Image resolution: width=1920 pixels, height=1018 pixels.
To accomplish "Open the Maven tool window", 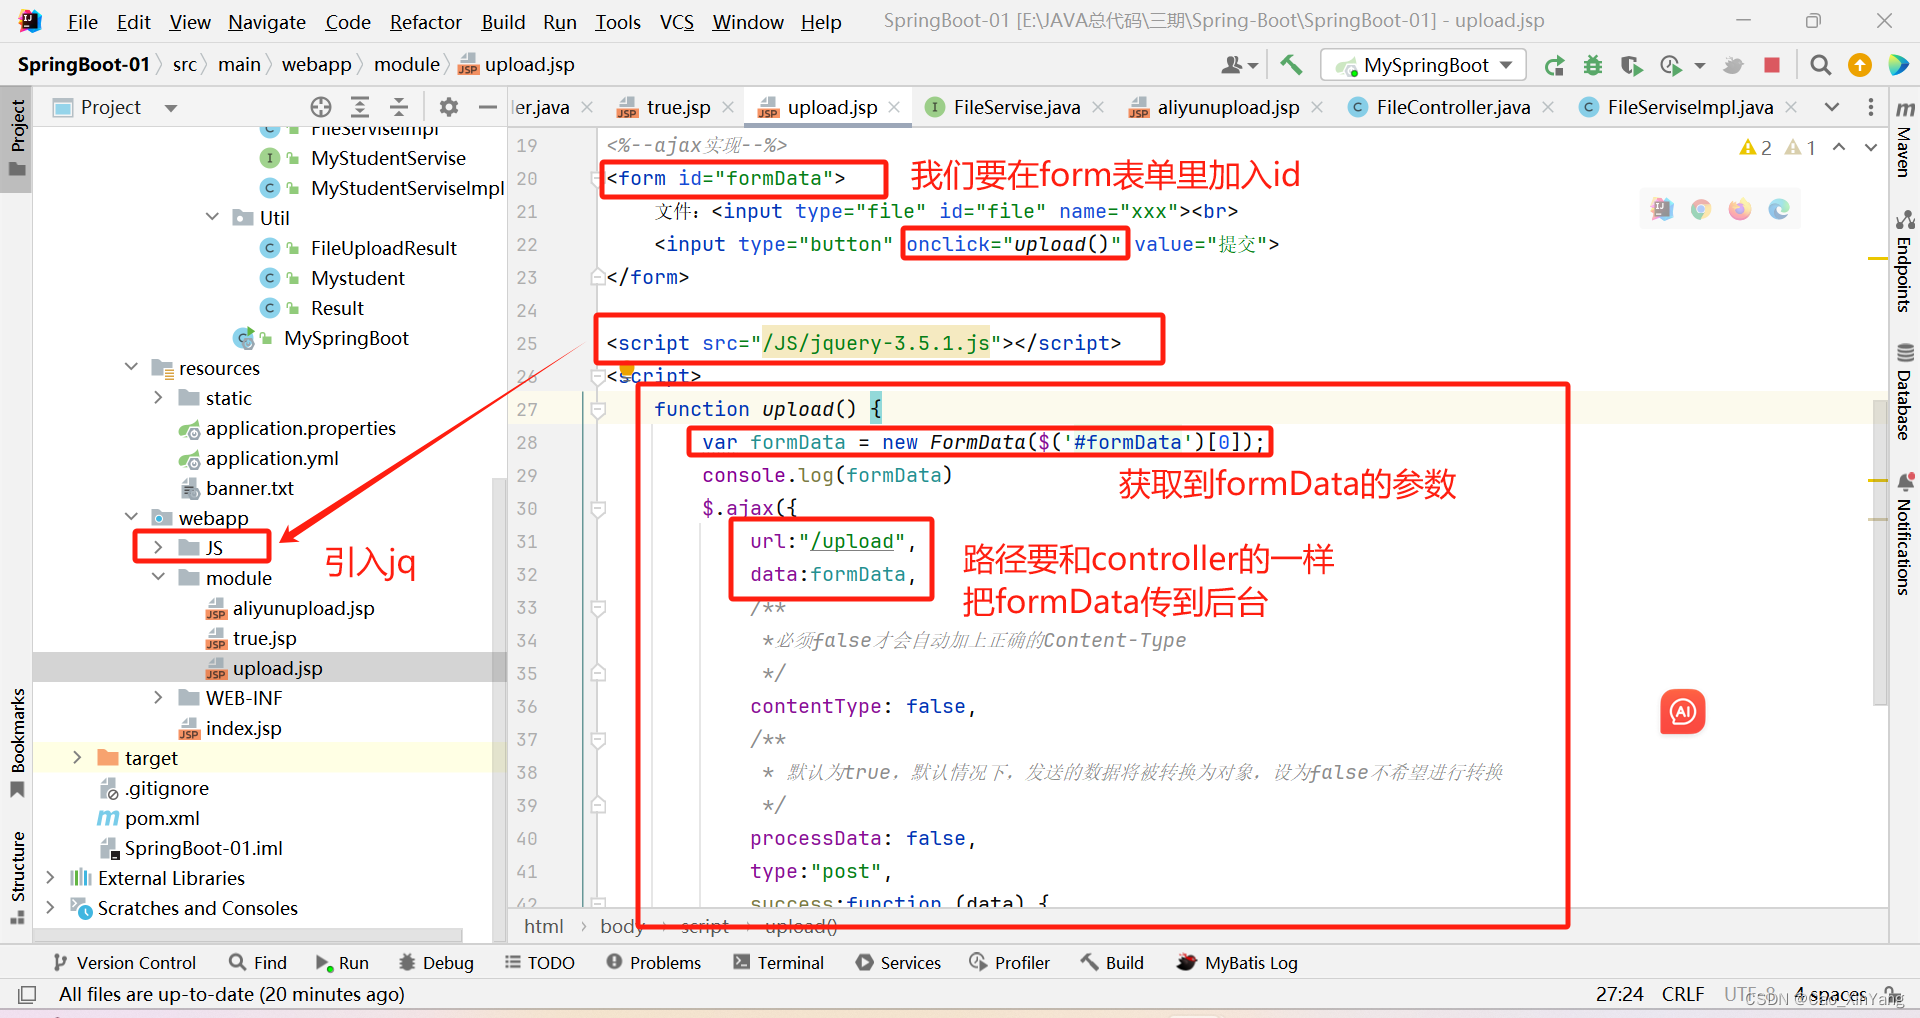I will (x=1905, y=139).
